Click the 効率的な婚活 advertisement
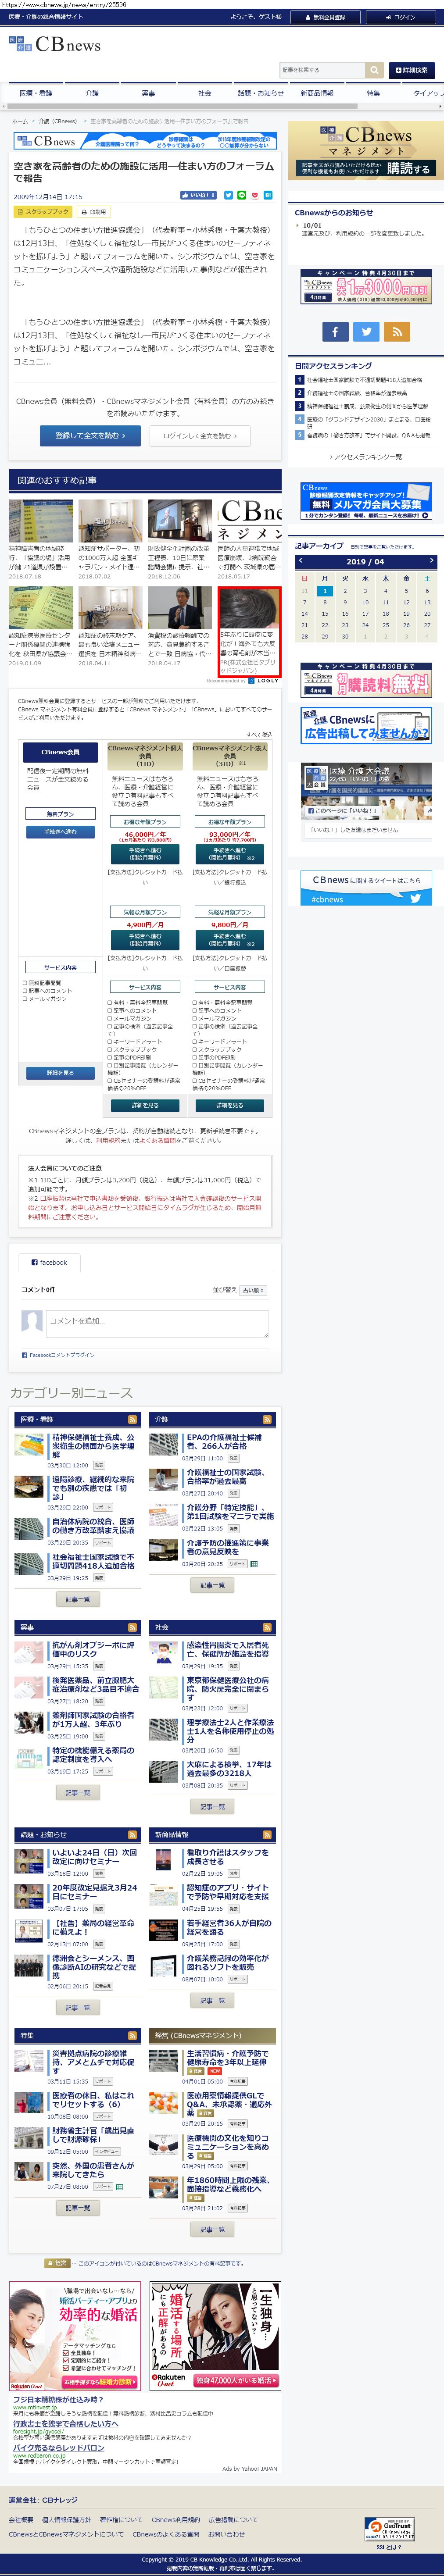The image size is (444, 2576). pos(74,2336)
